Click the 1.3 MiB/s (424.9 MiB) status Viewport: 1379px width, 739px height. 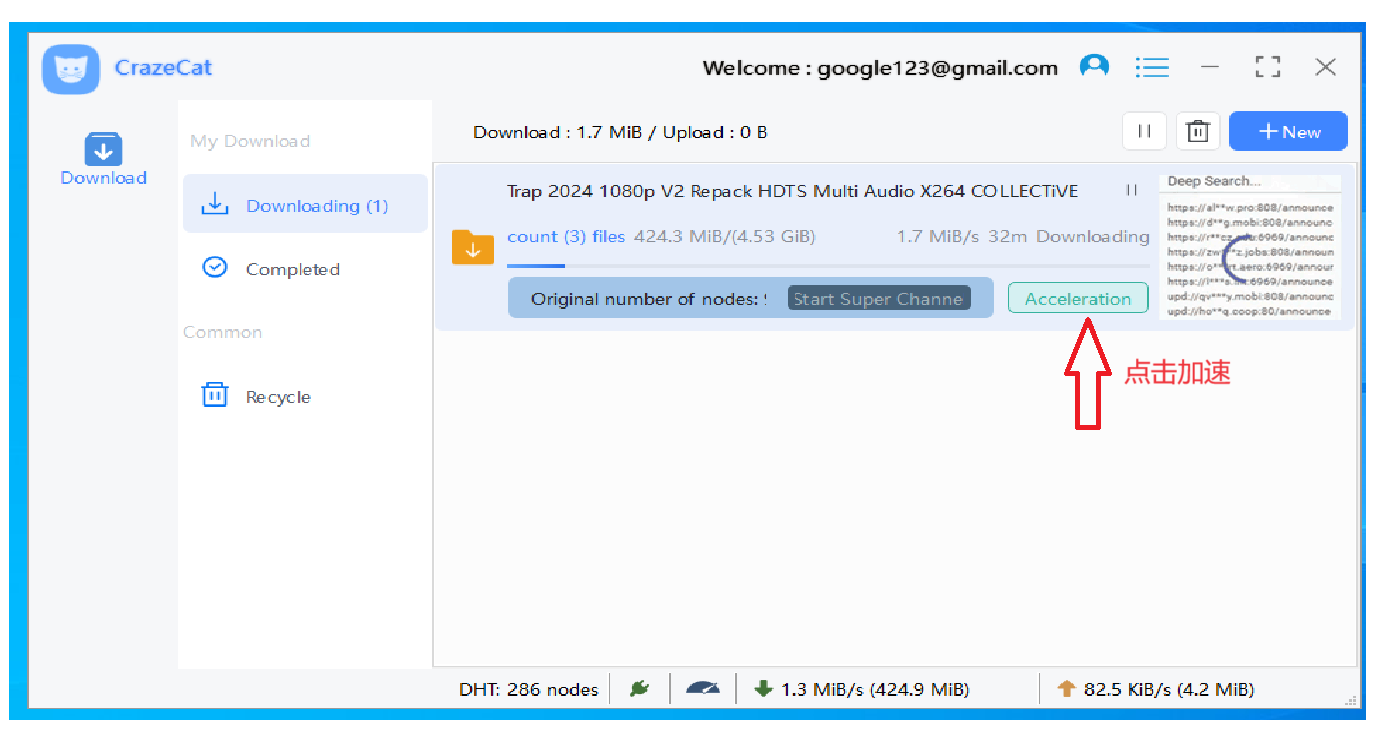875,689
